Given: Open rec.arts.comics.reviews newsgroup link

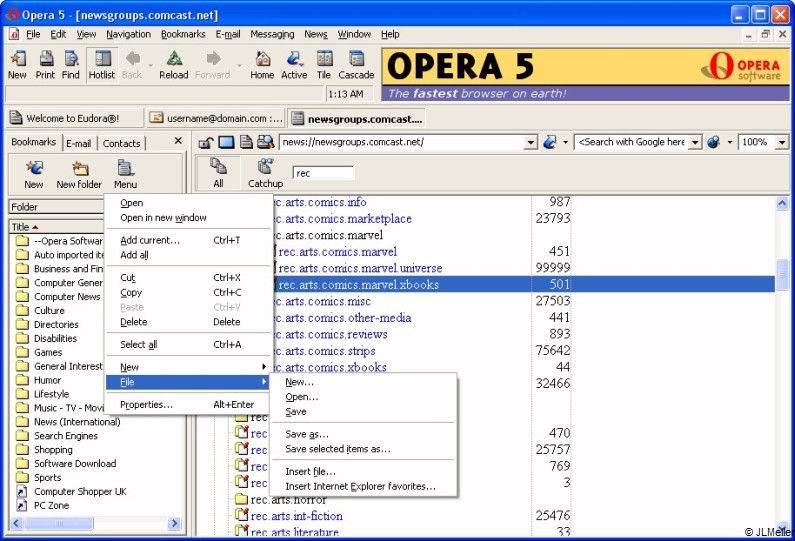Looking at the screenshot, I should tap(331, 334).
